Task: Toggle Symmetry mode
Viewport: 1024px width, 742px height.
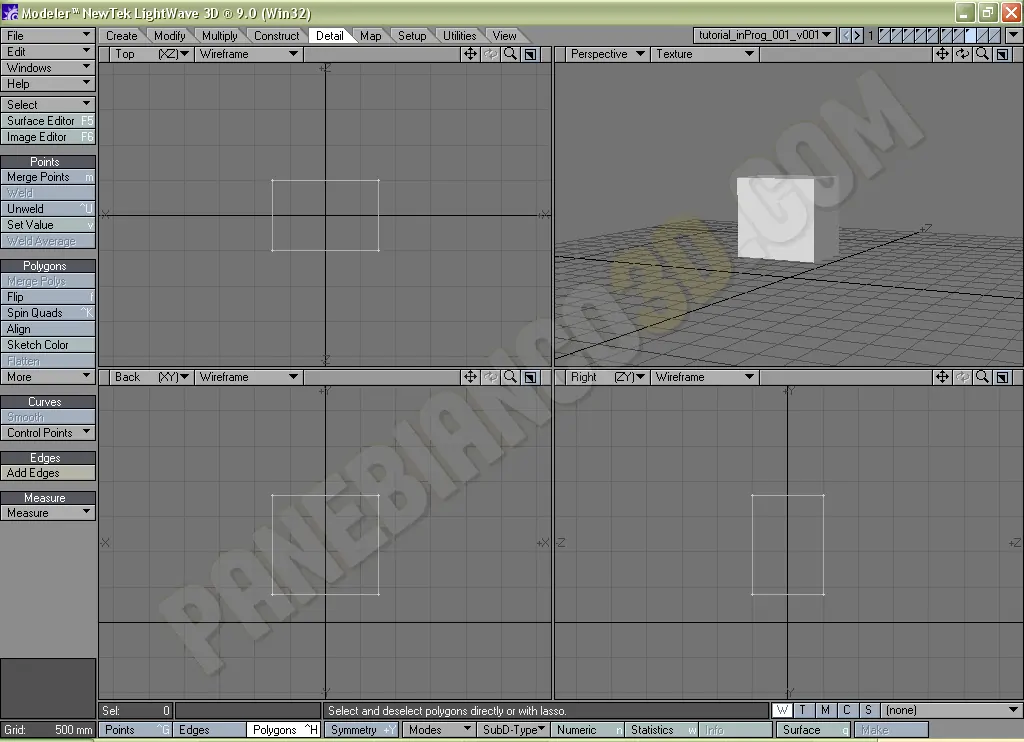Action: click(362, 730)
